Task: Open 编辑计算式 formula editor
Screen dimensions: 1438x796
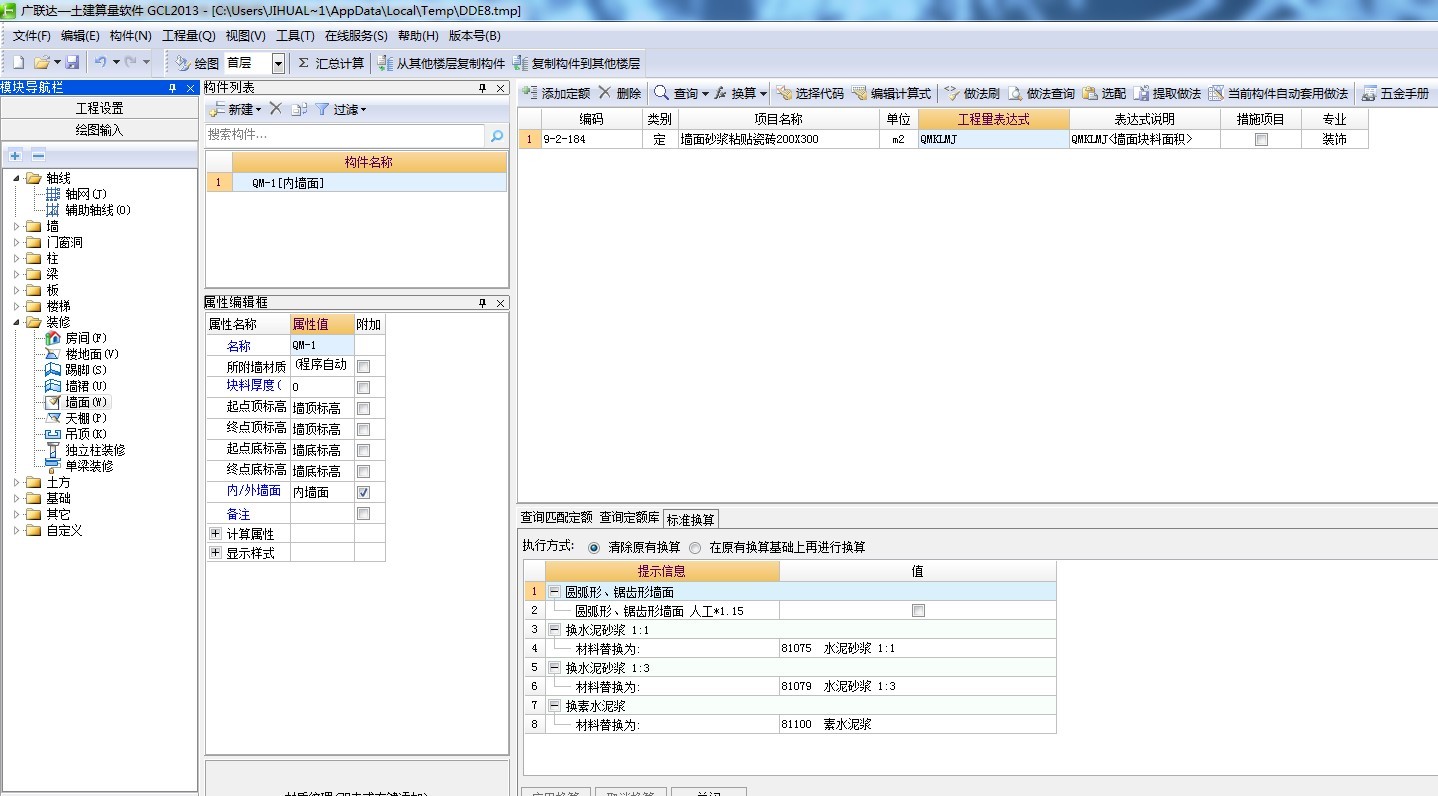Action: [892, 93]
